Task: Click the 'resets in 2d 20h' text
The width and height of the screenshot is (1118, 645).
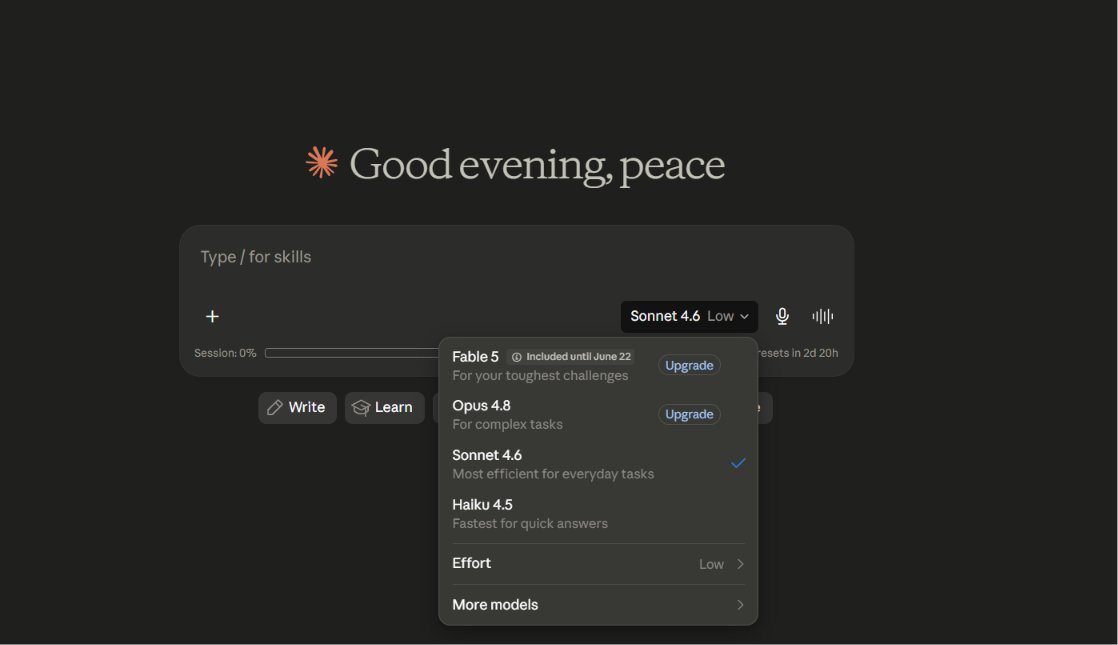Action: click(797, 354)
